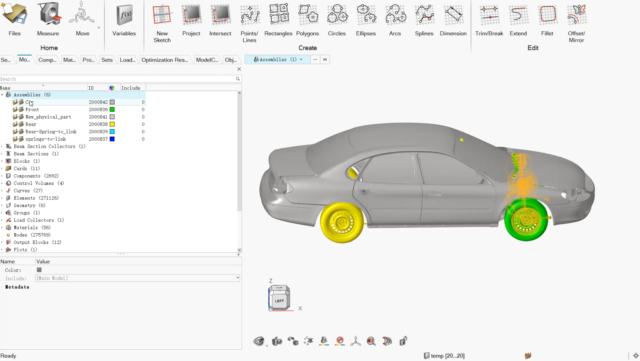The height and width of the screenshot is (361, 640).
Task: Open the Include Main Model dropdown
Action: point(137,278)
